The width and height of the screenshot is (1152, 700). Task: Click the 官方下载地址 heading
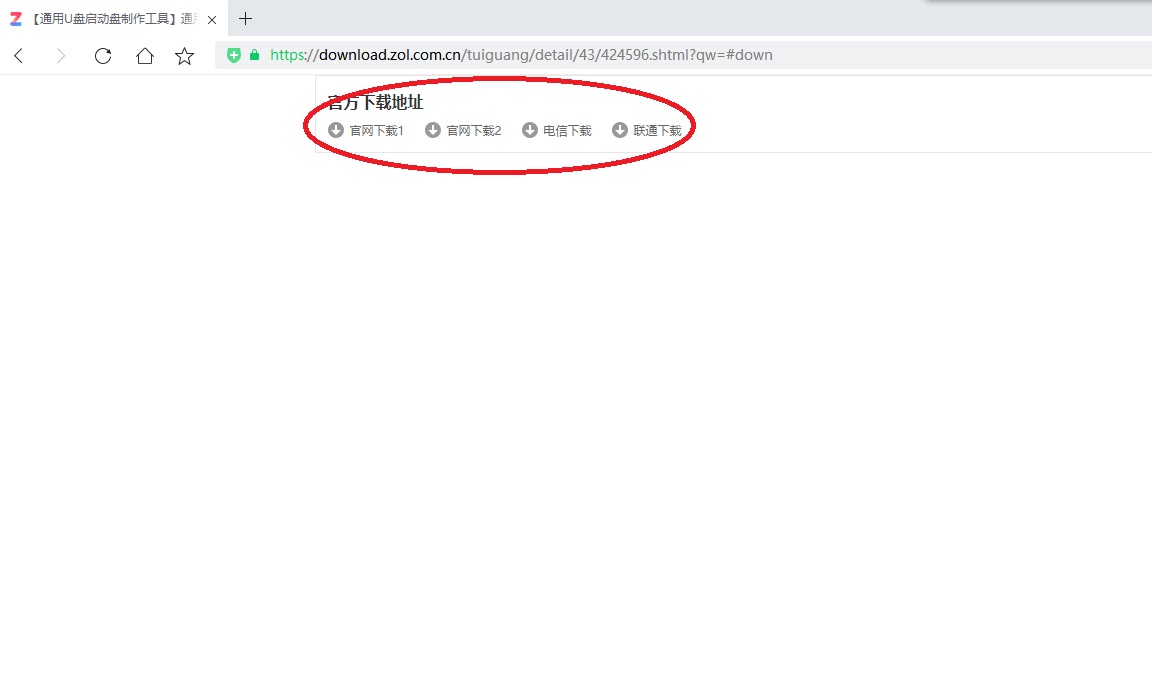[375, 102]
